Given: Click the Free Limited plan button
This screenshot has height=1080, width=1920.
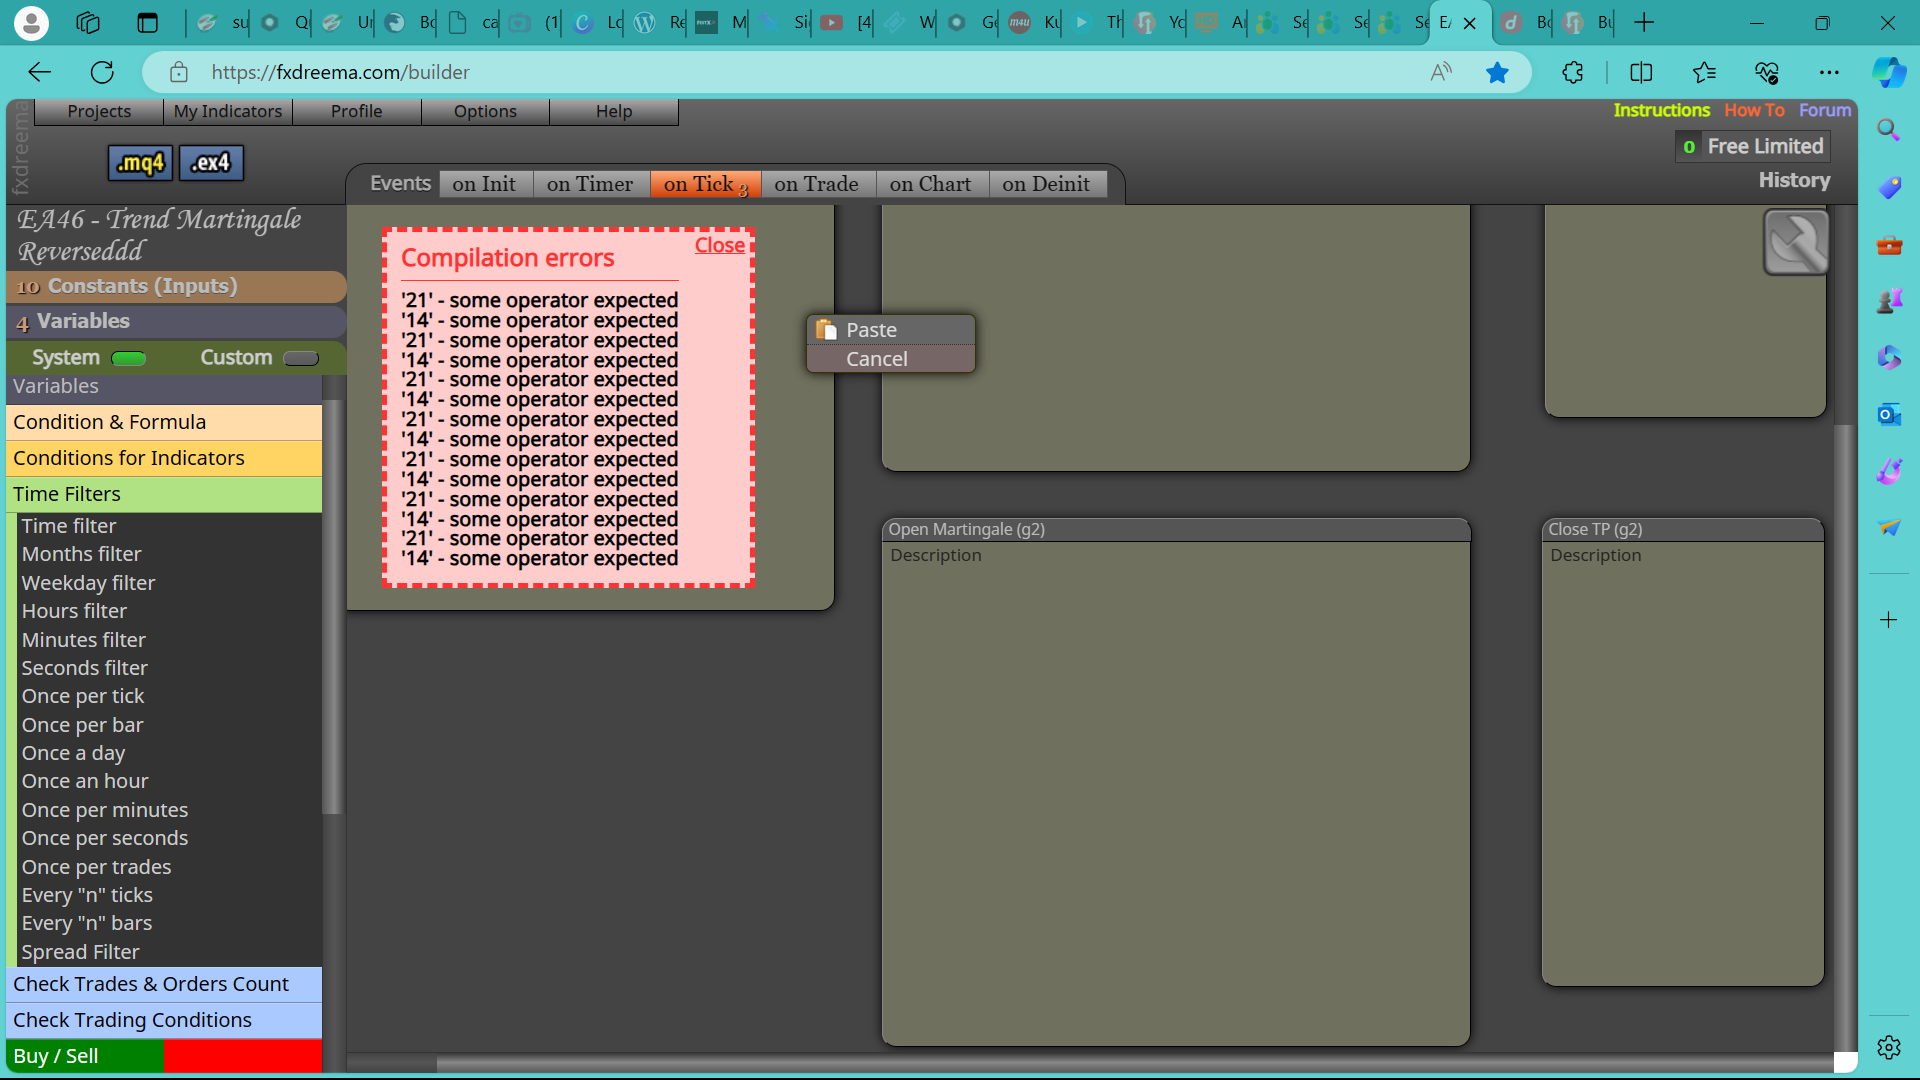Looking at the screenshot, I should coord(1753,146).
